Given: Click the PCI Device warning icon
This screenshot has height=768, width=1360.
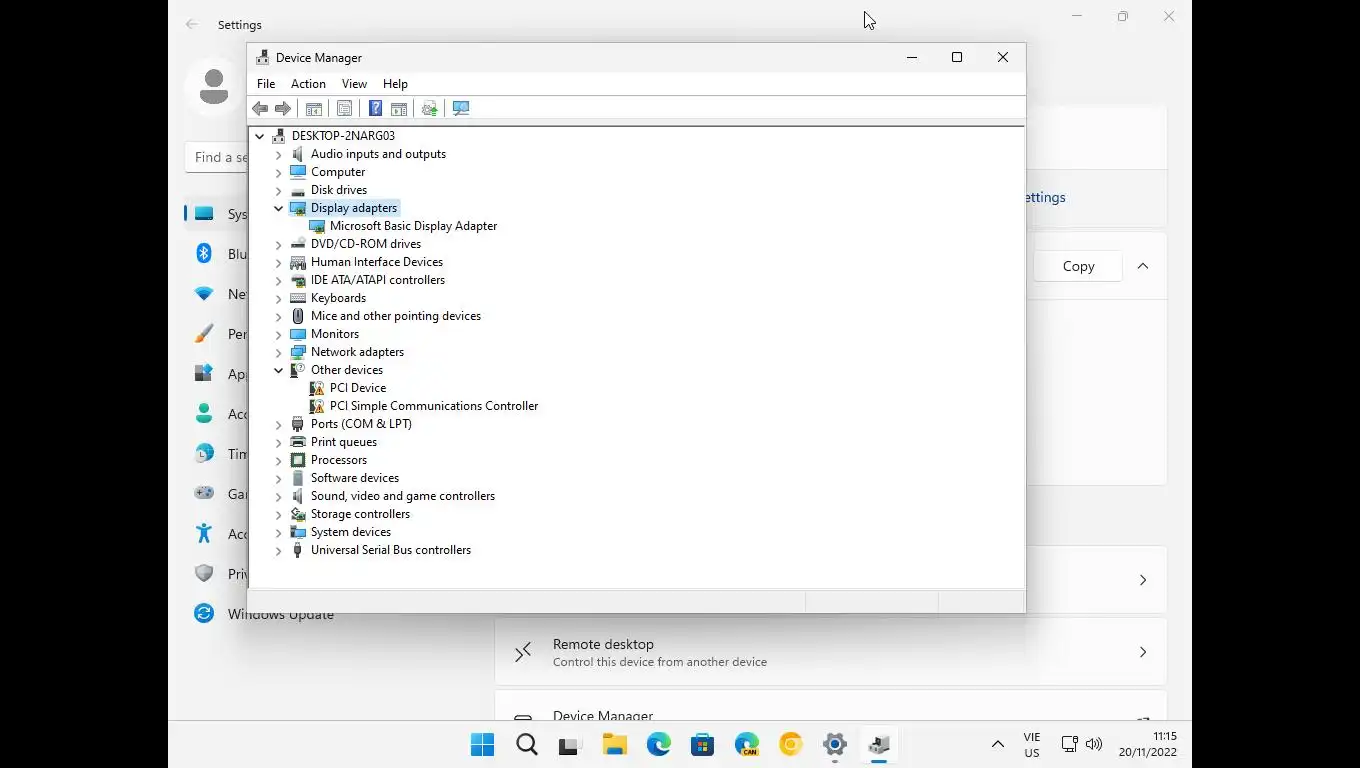Looking at the screenshot, I should tap(317, 388).
